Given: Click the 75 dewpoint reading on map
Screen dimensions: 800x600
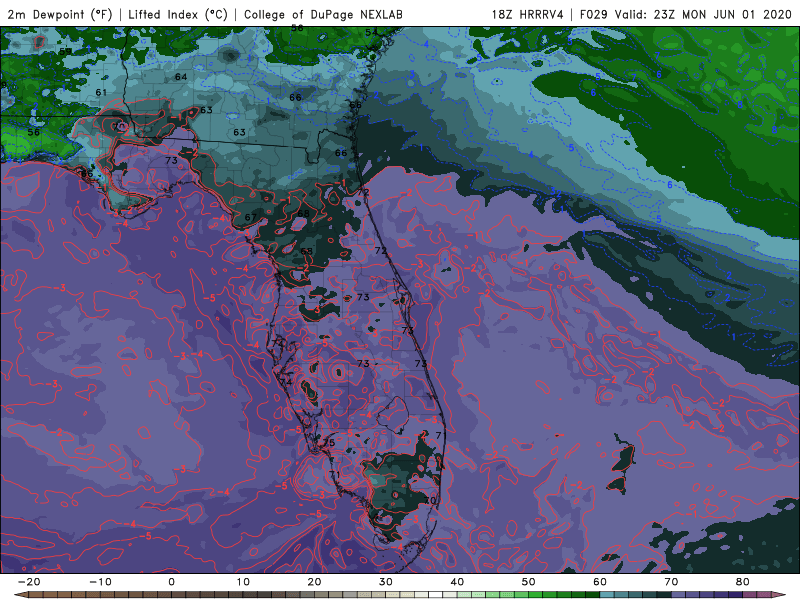Looking at the screenshot, I should [329, 442].
